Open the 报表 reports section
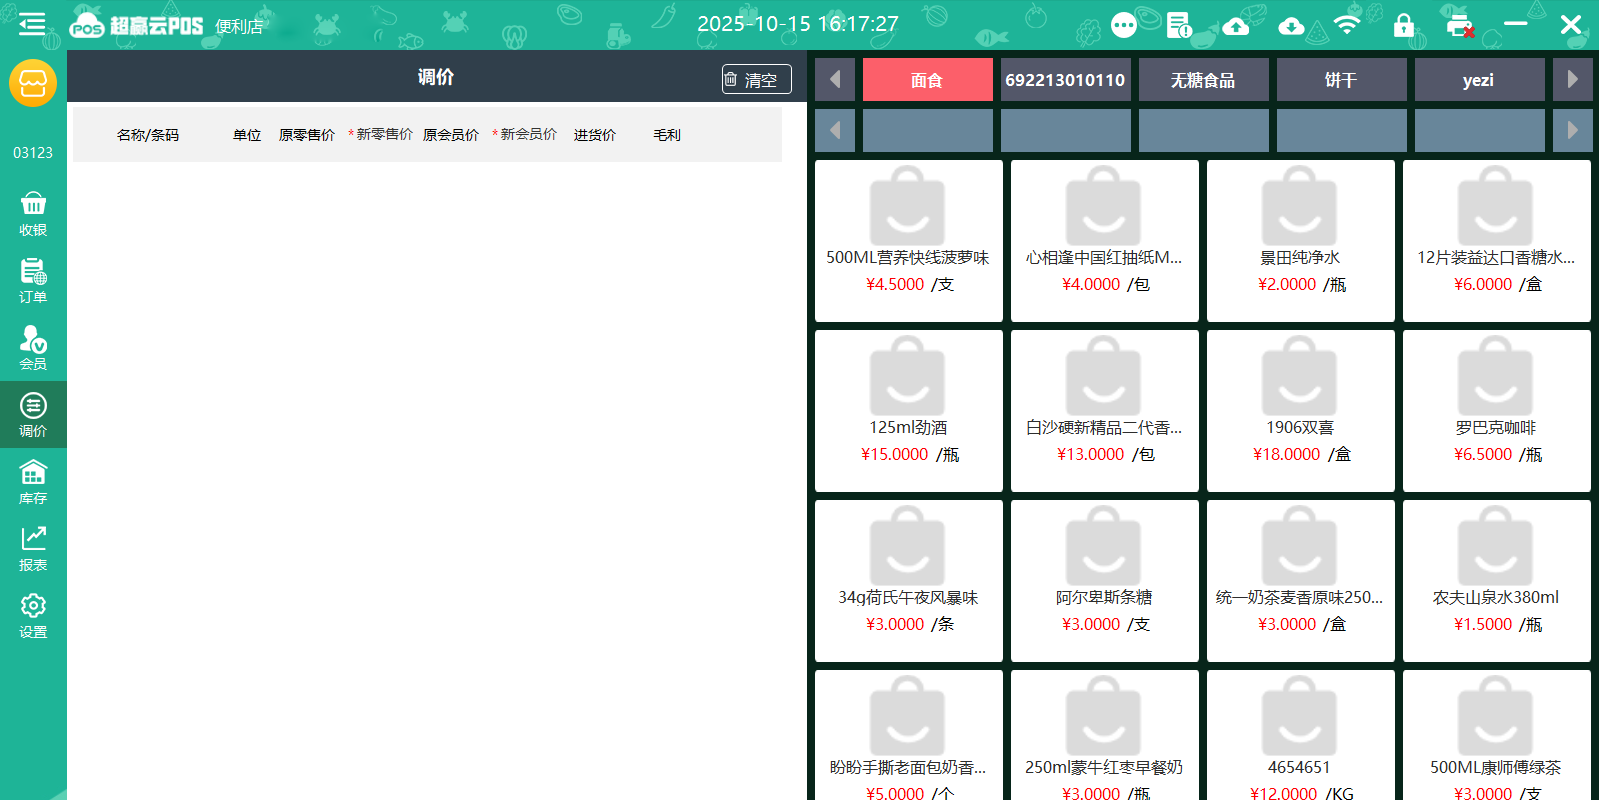 [x=33, y=549]
